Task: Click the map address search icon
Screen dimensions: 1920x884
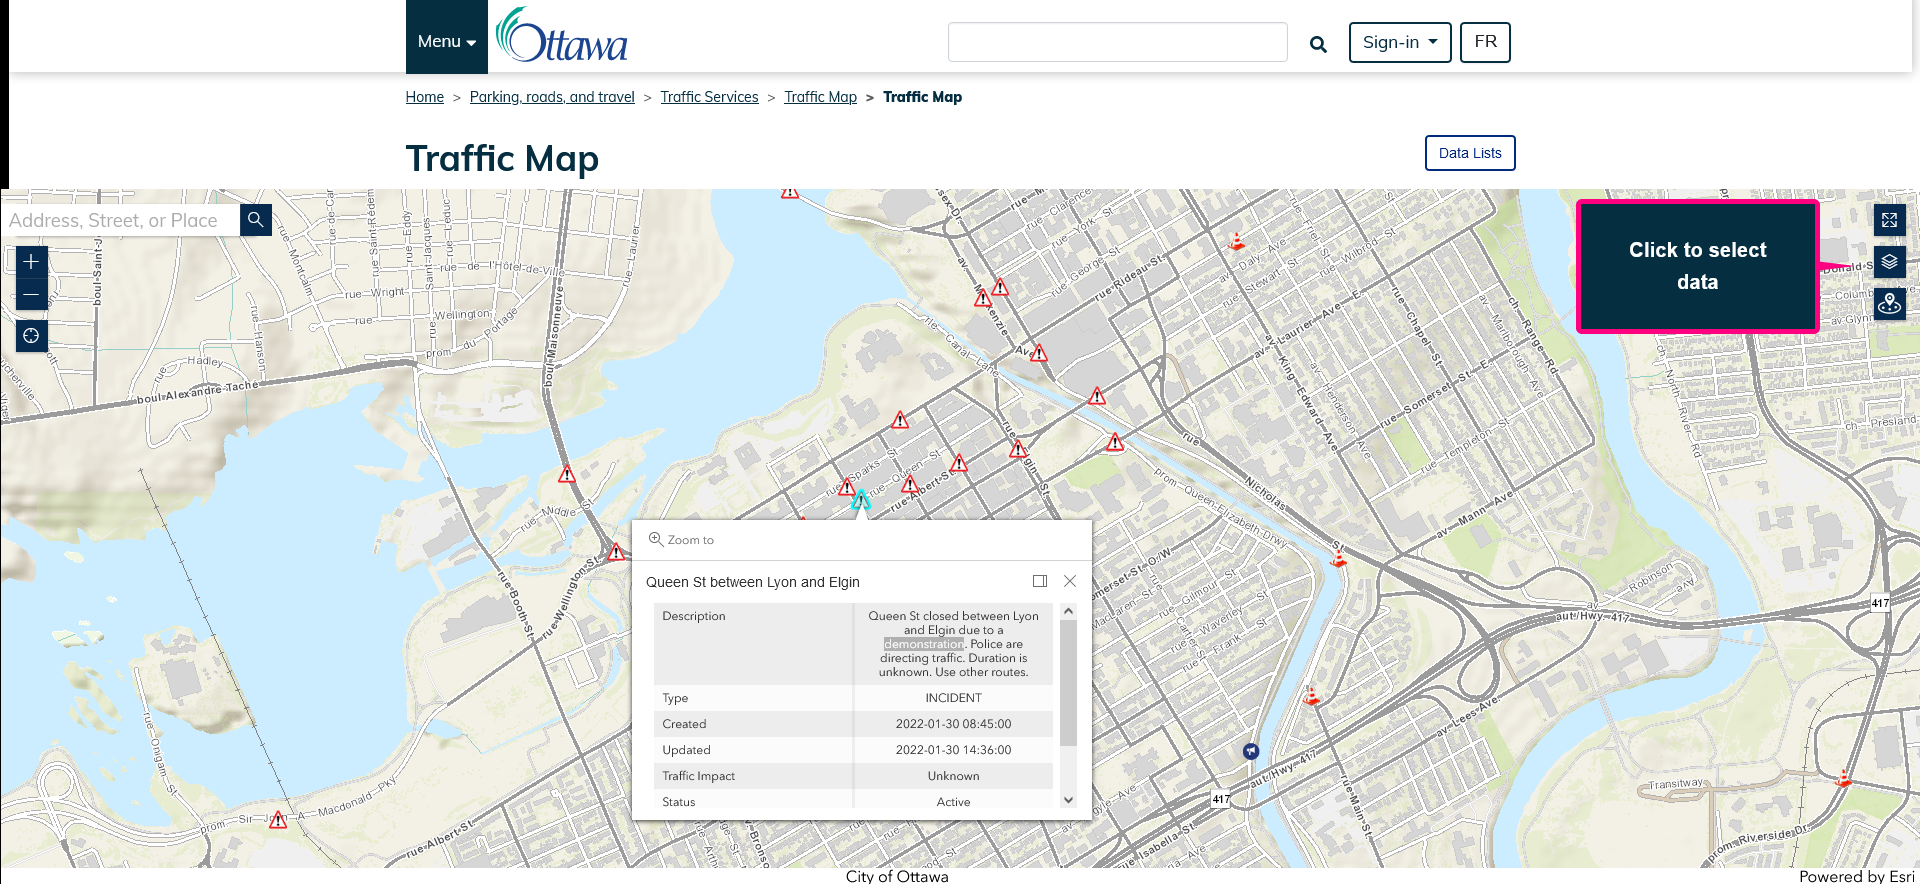Action: [256, 220]
